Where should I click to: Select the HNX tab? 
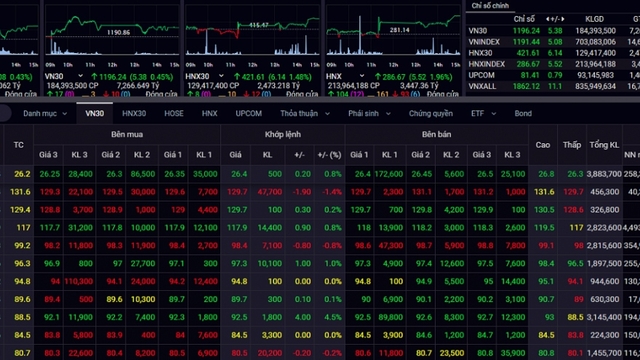coord(209,113)
